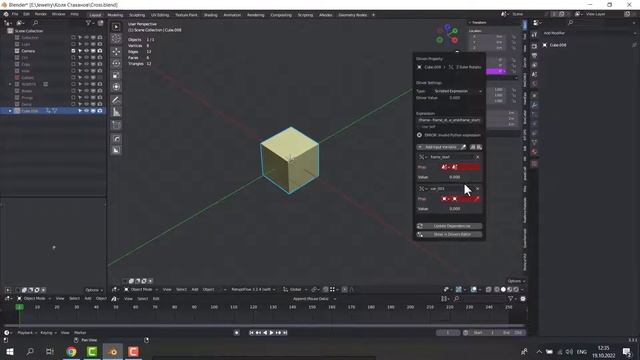The width and height of the screenshot is (640, 360).
Task: Select the Select Box tool in viewport toolbar
Action: 116,27
